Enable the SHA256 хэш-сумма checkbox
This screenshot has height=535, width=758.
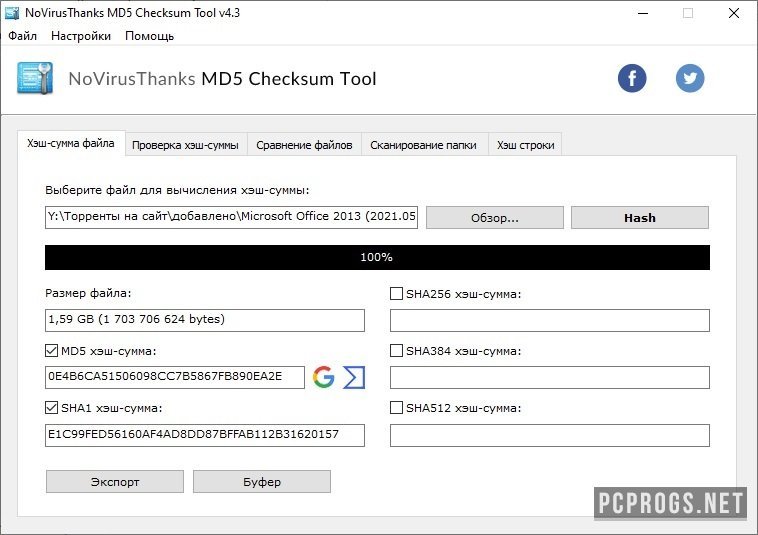[396, 294]
